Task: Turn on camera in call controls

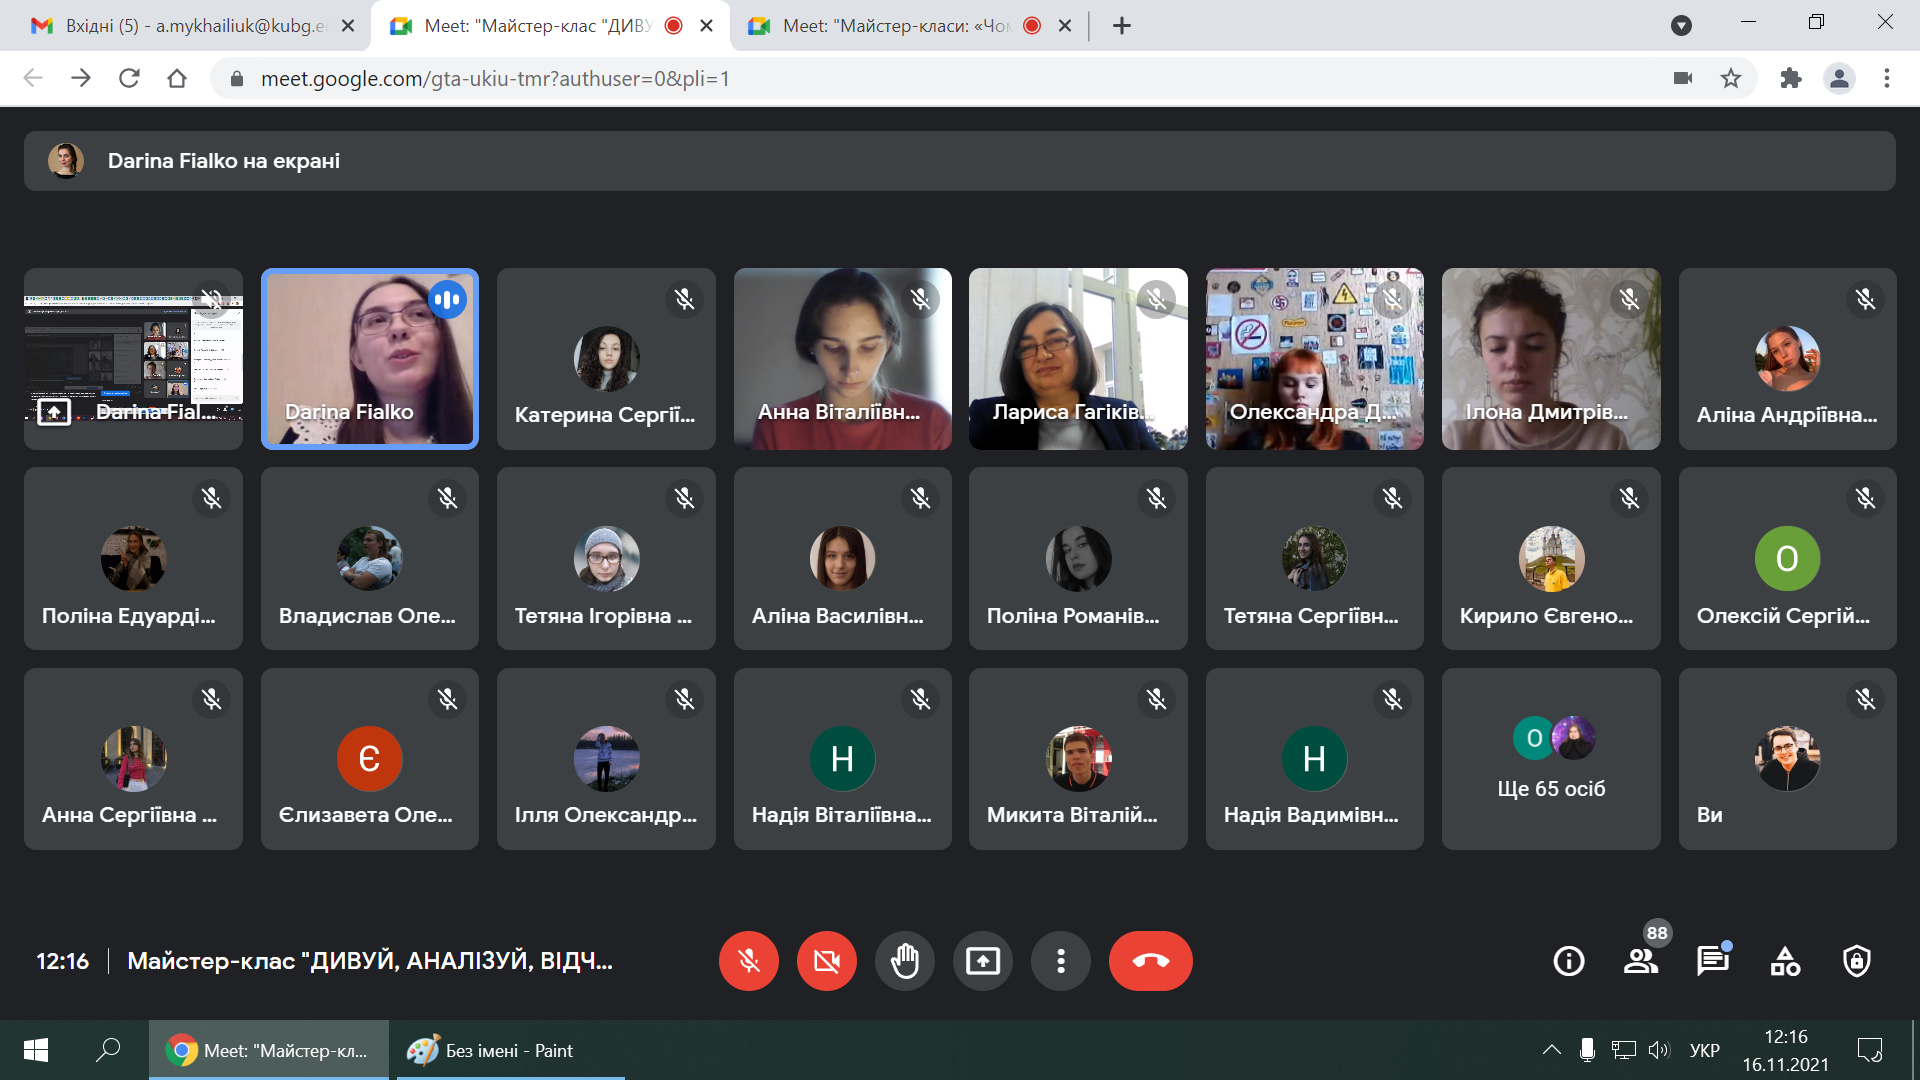Action: pos(826,961)
